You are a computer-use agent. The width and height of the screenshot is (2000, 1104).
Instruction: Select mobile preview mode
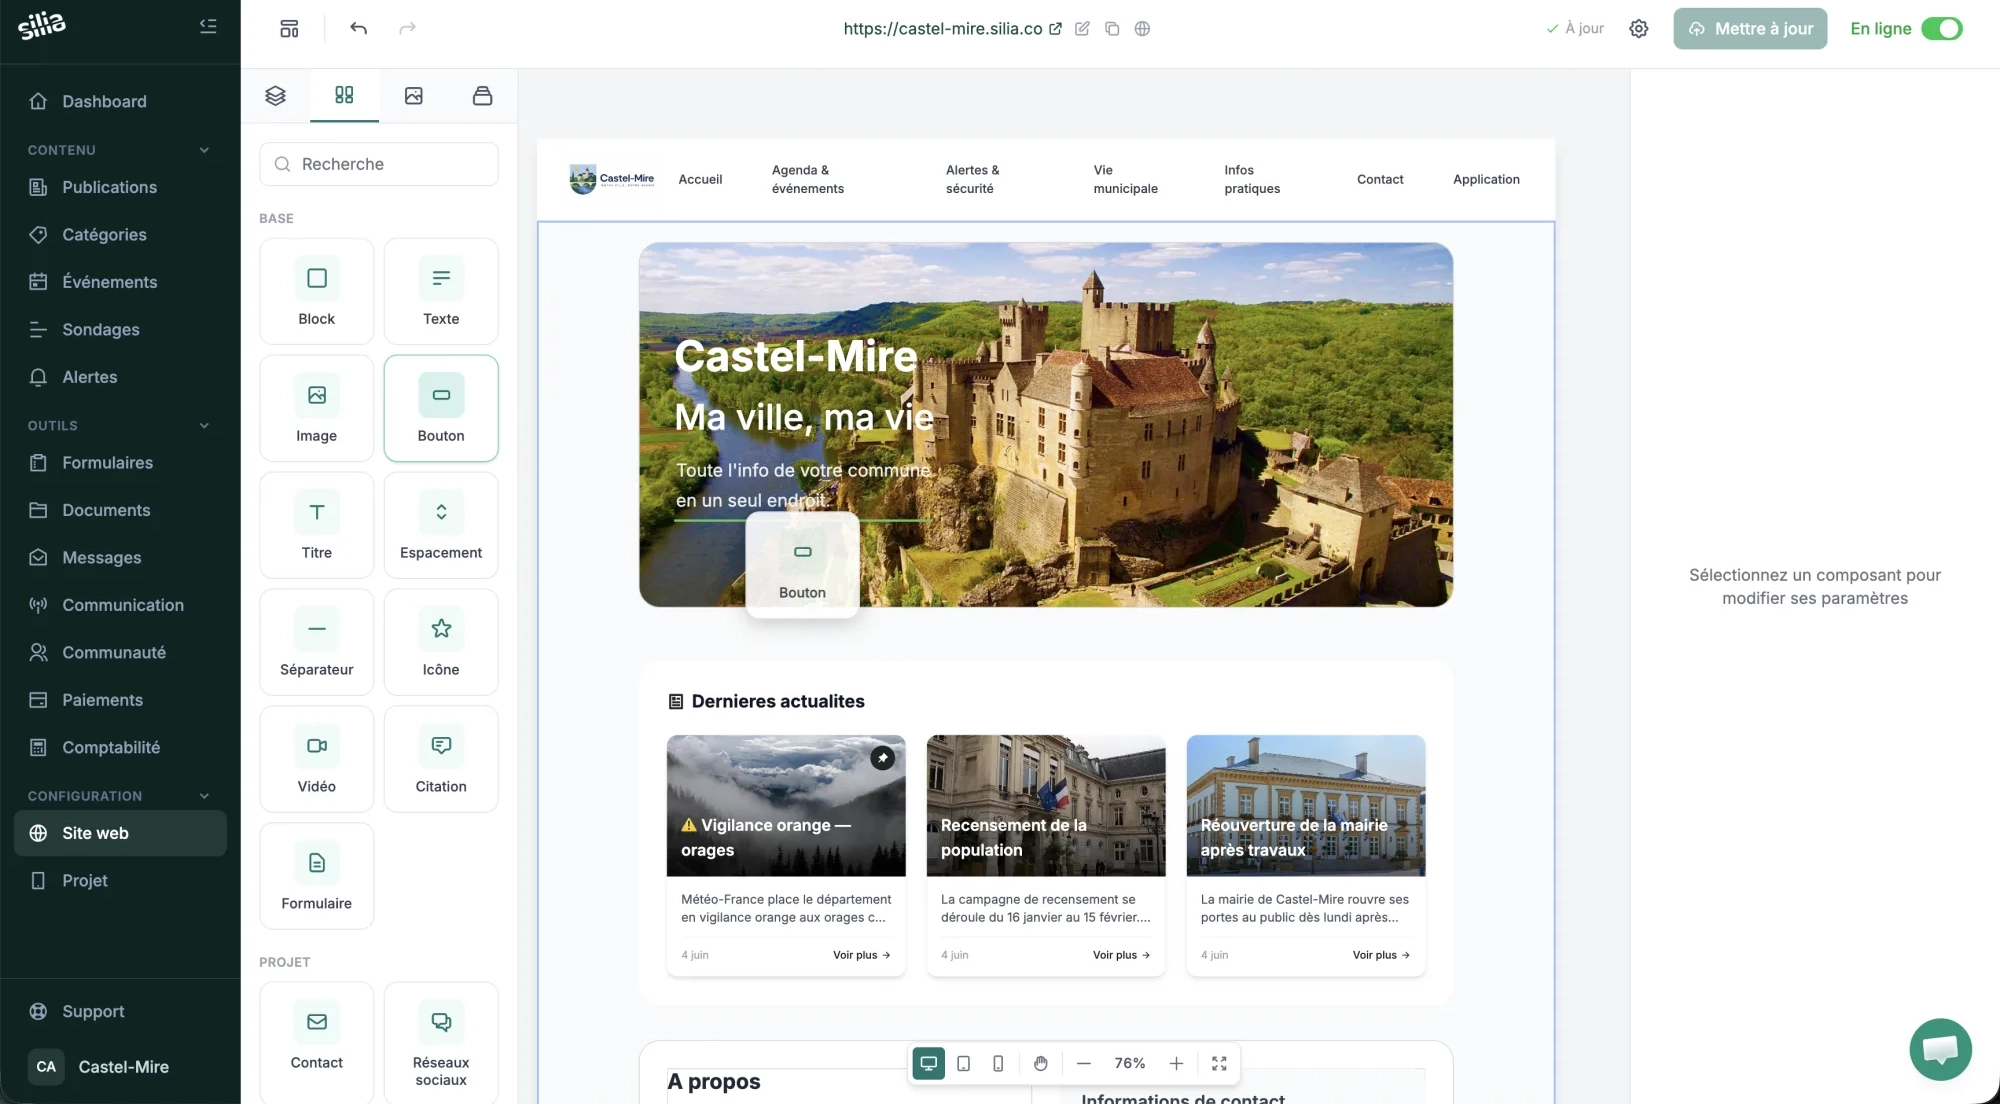(998, 1063)
